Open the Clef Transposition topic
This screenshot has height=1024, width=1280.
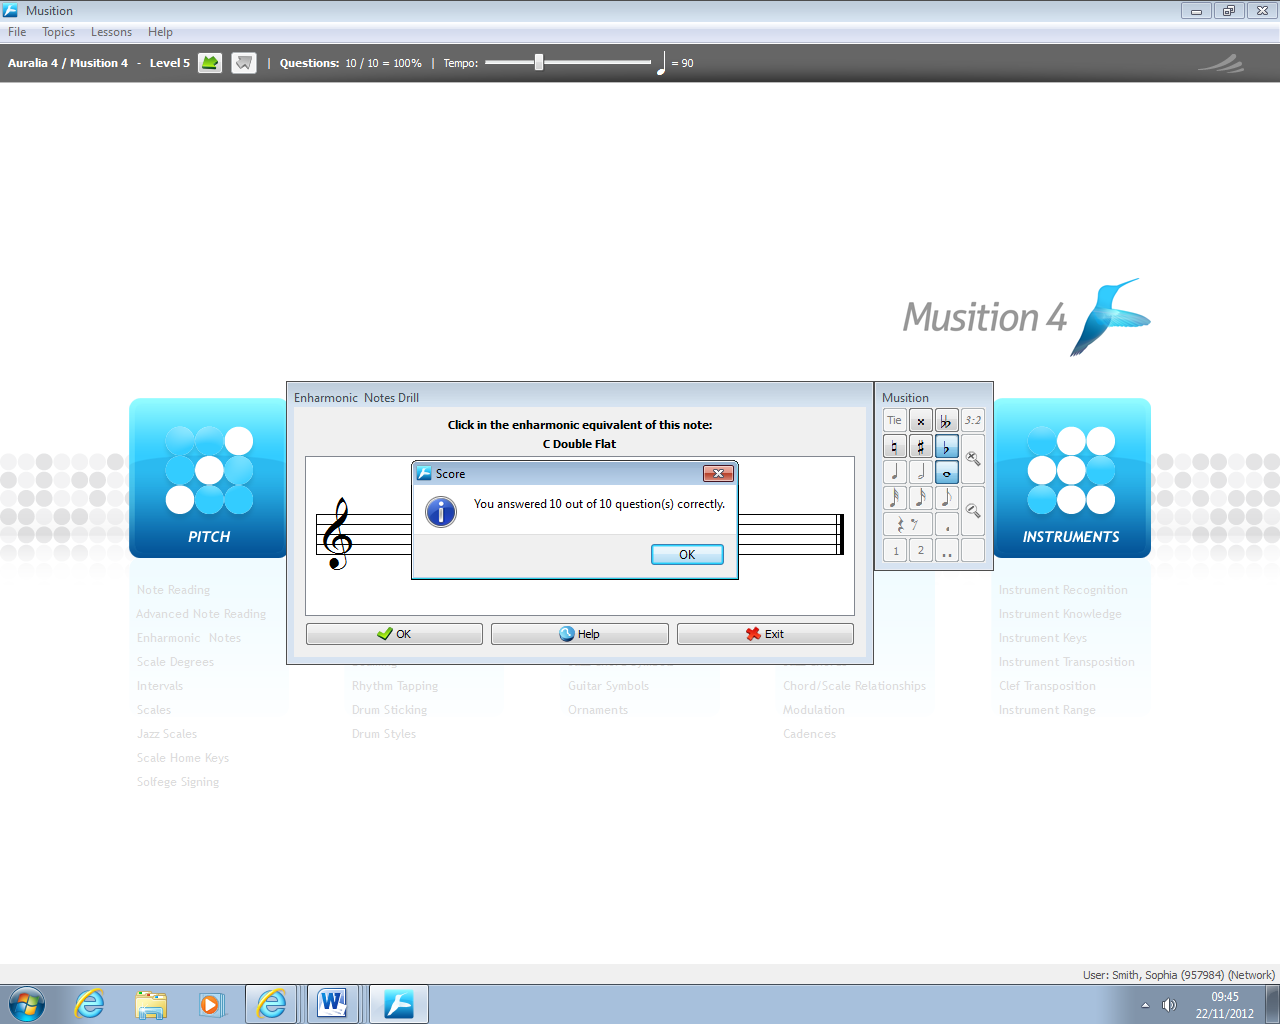coord(1047,686)
